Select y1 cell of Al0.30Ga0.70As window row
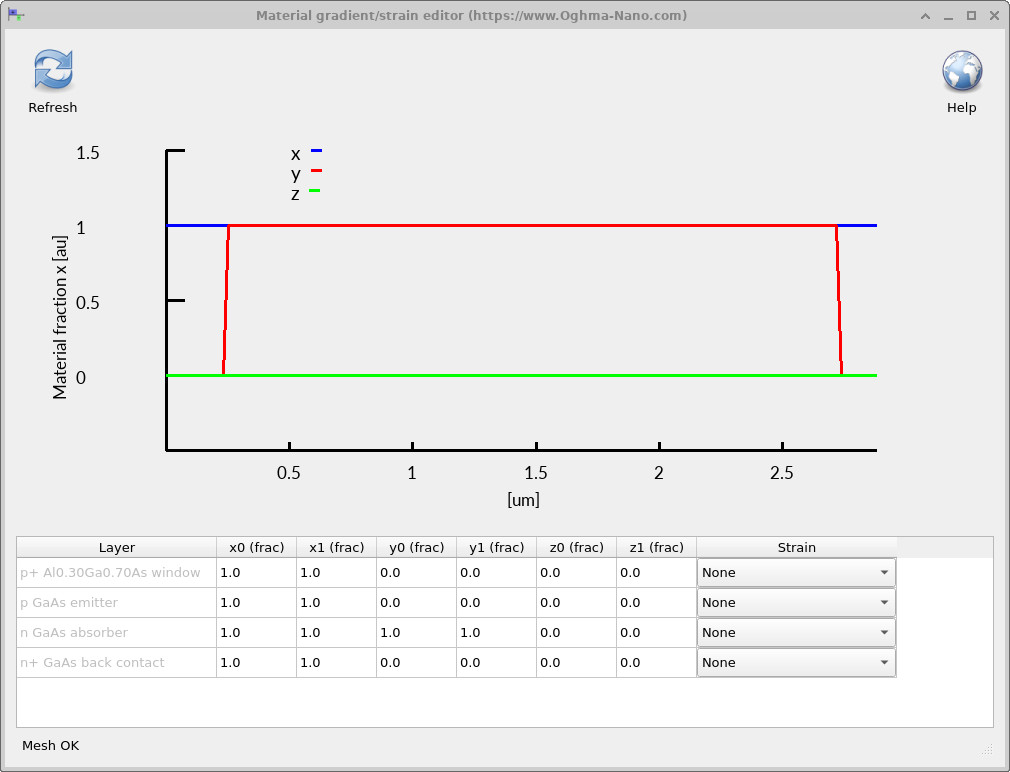 pyautogui.click(x=496, y=572)
